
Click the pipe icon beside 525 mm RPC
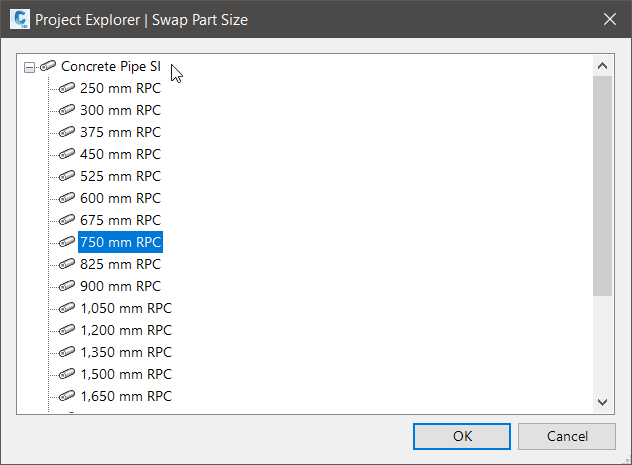[67, 176]
